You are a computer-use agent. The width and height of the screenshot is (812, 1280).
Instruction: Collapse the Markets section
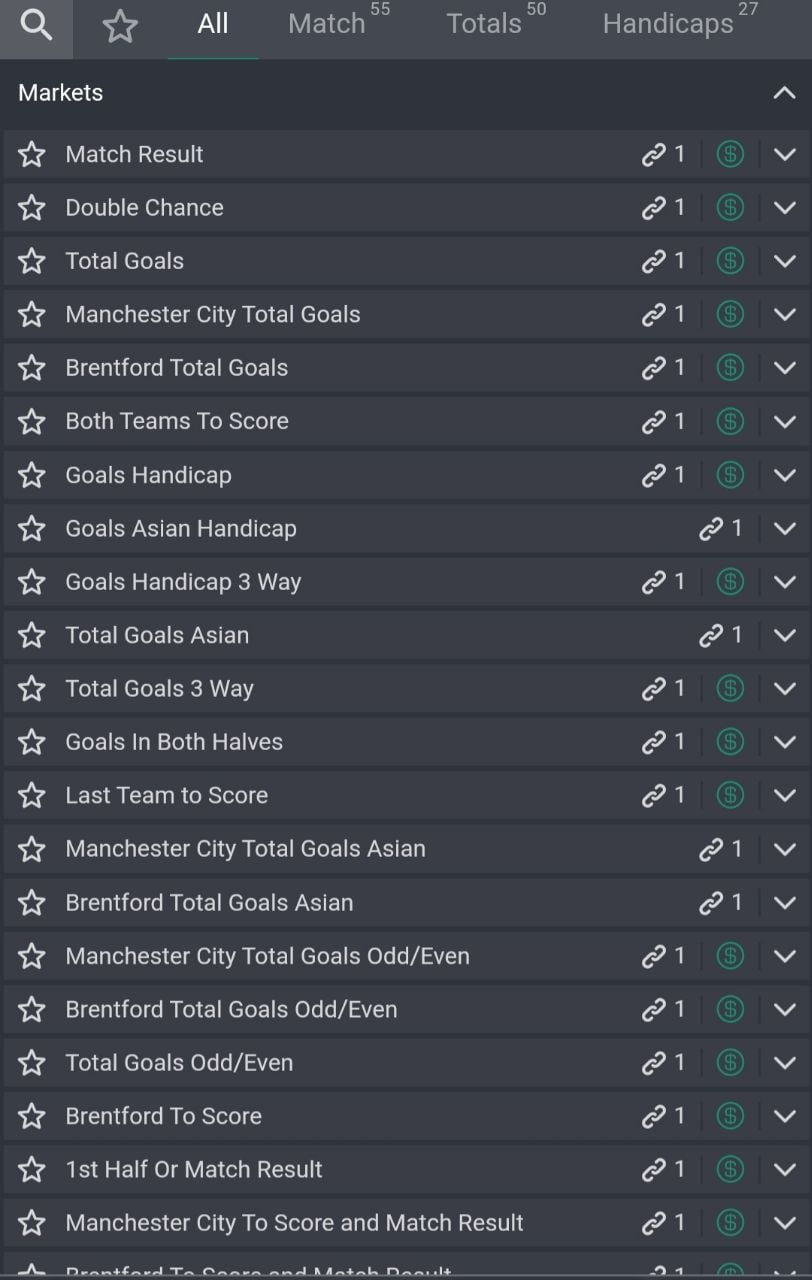784,93
